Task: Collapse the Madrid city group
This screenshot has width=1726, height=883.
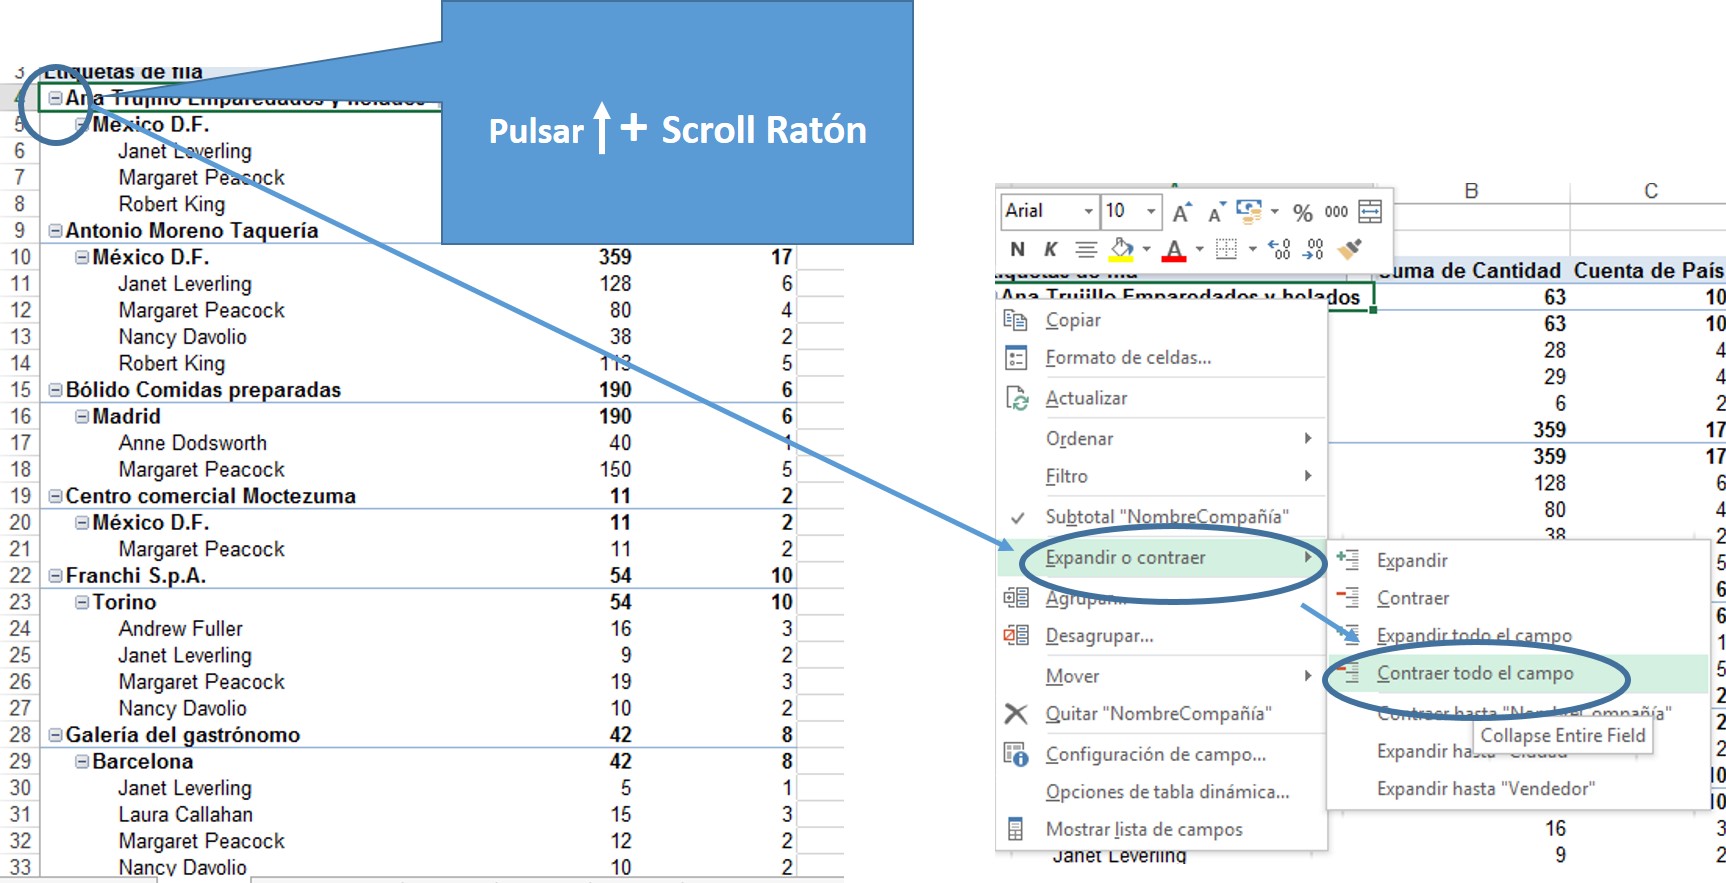Action: (82, 417)
